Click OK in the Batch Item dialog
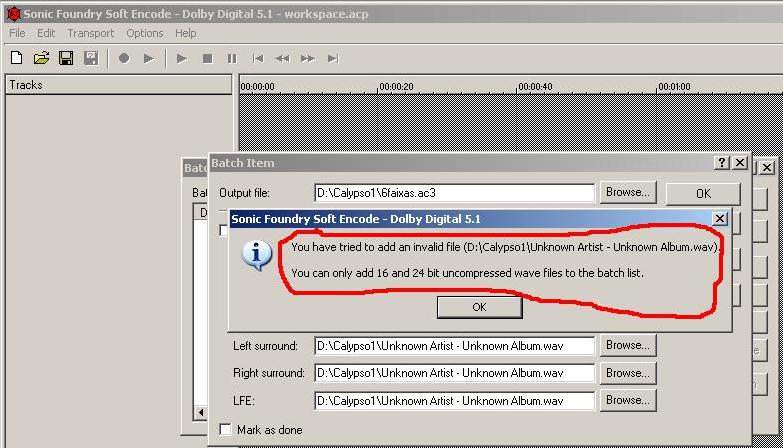The height and width of the screenshot is (448, 783). pyautogui.click(x=703, y=194)
